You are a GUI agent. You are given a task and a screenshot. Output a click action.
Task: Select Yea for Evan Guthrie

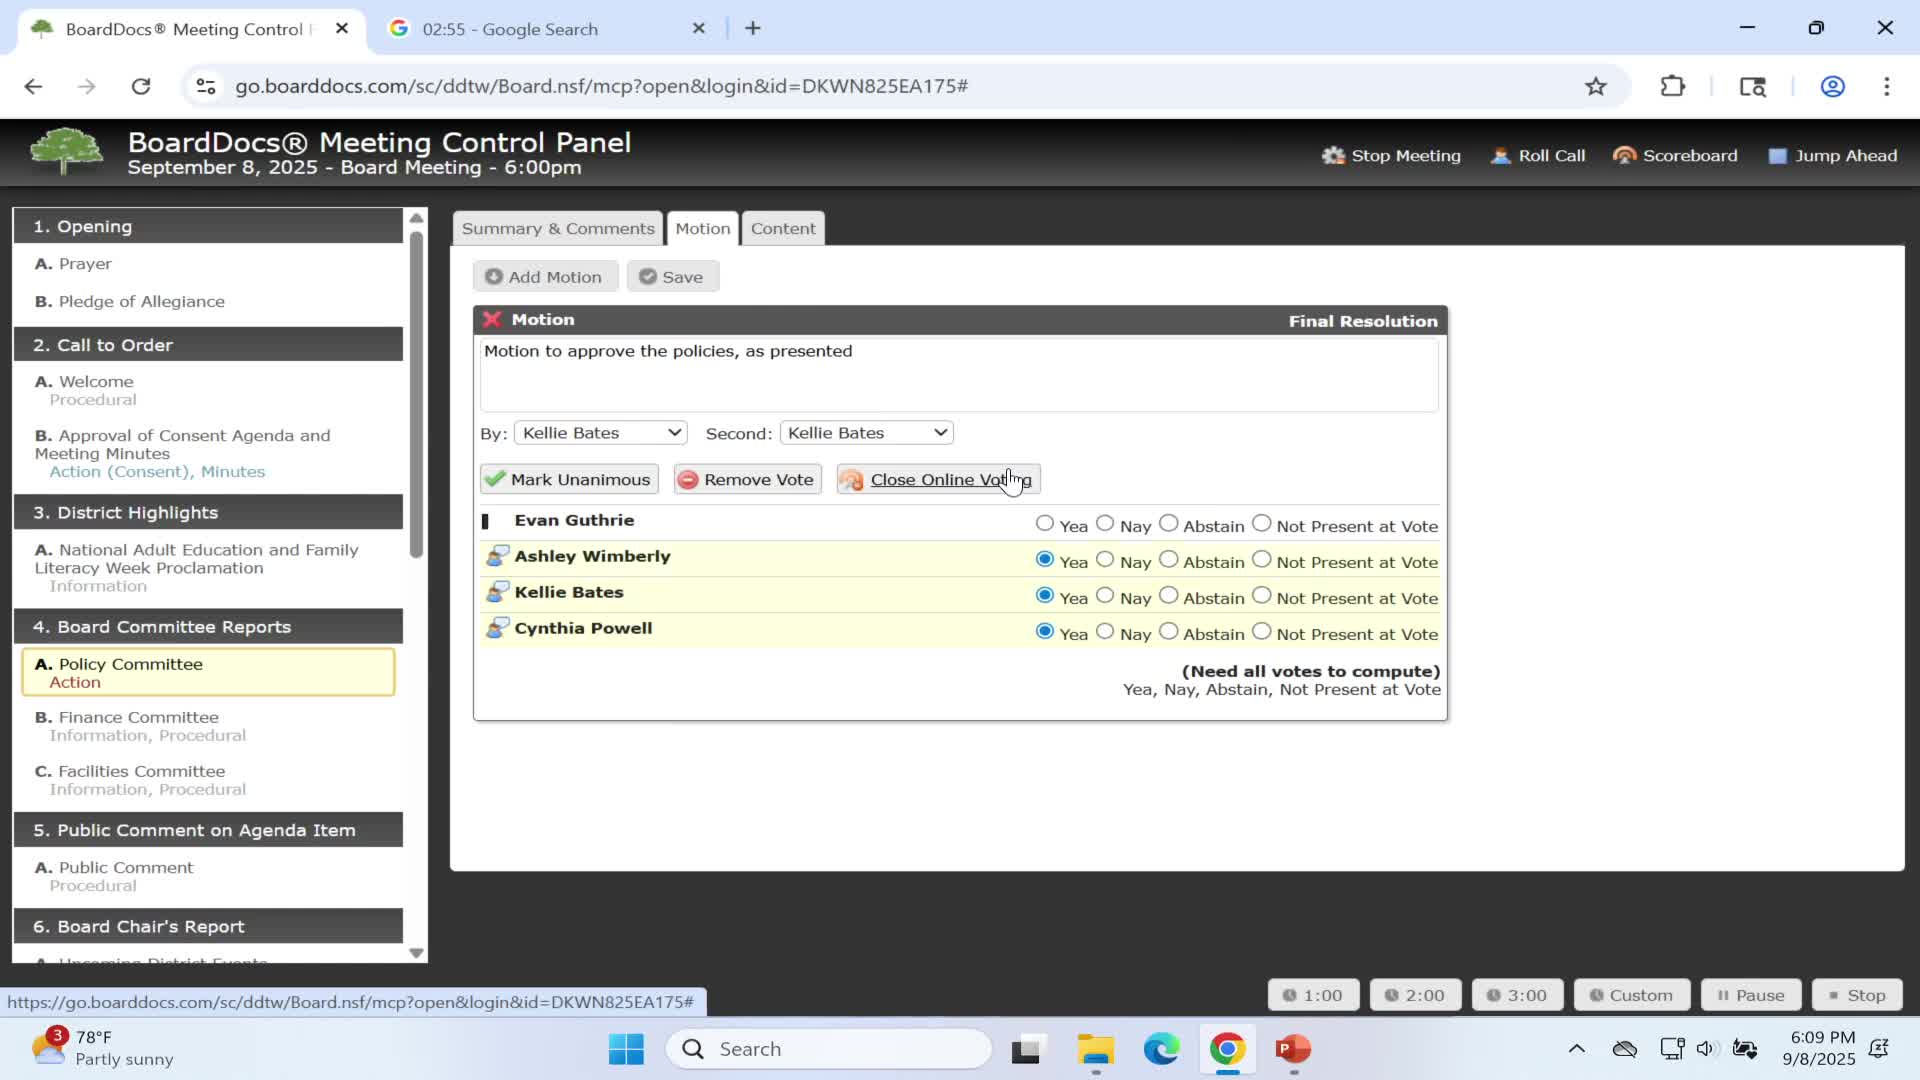tap(1044, 523)
